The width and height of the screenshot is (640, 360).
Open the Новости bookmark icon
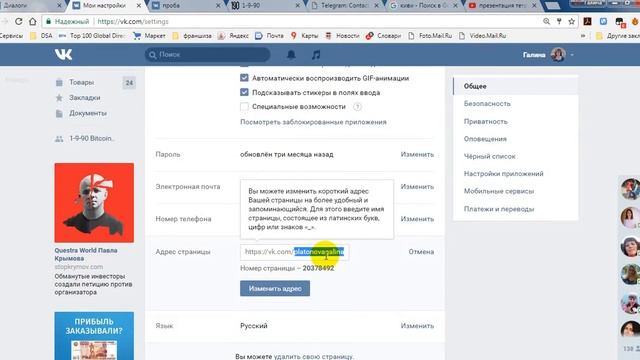point(328,36)
